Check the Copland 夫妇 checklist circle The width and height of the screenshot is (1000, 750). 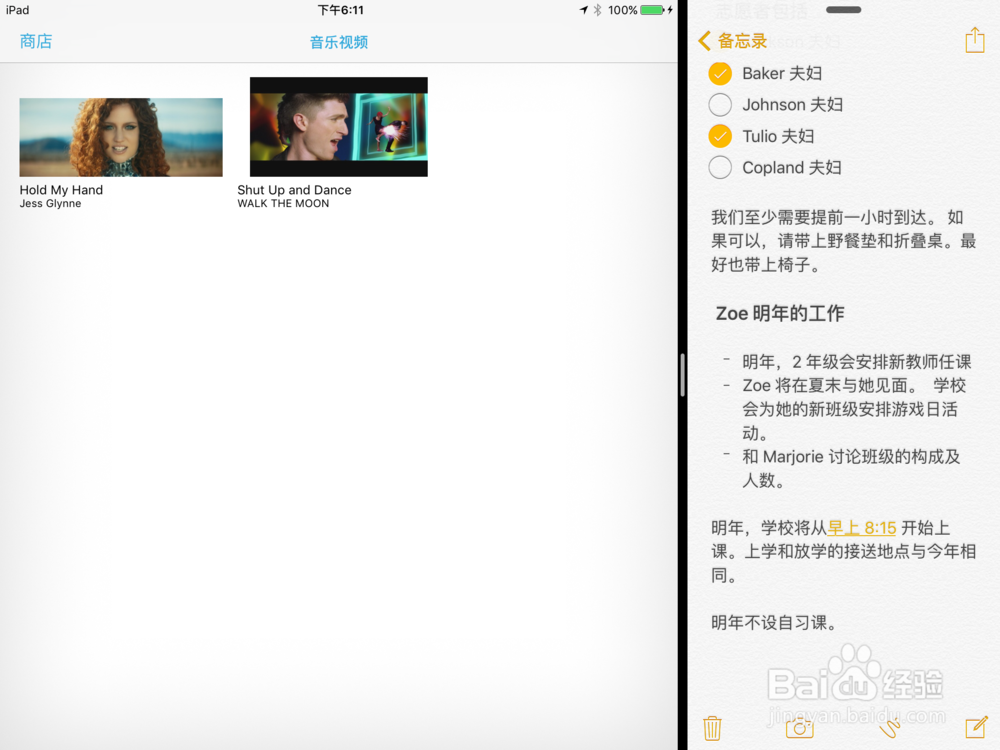click(x=720, y=167)
